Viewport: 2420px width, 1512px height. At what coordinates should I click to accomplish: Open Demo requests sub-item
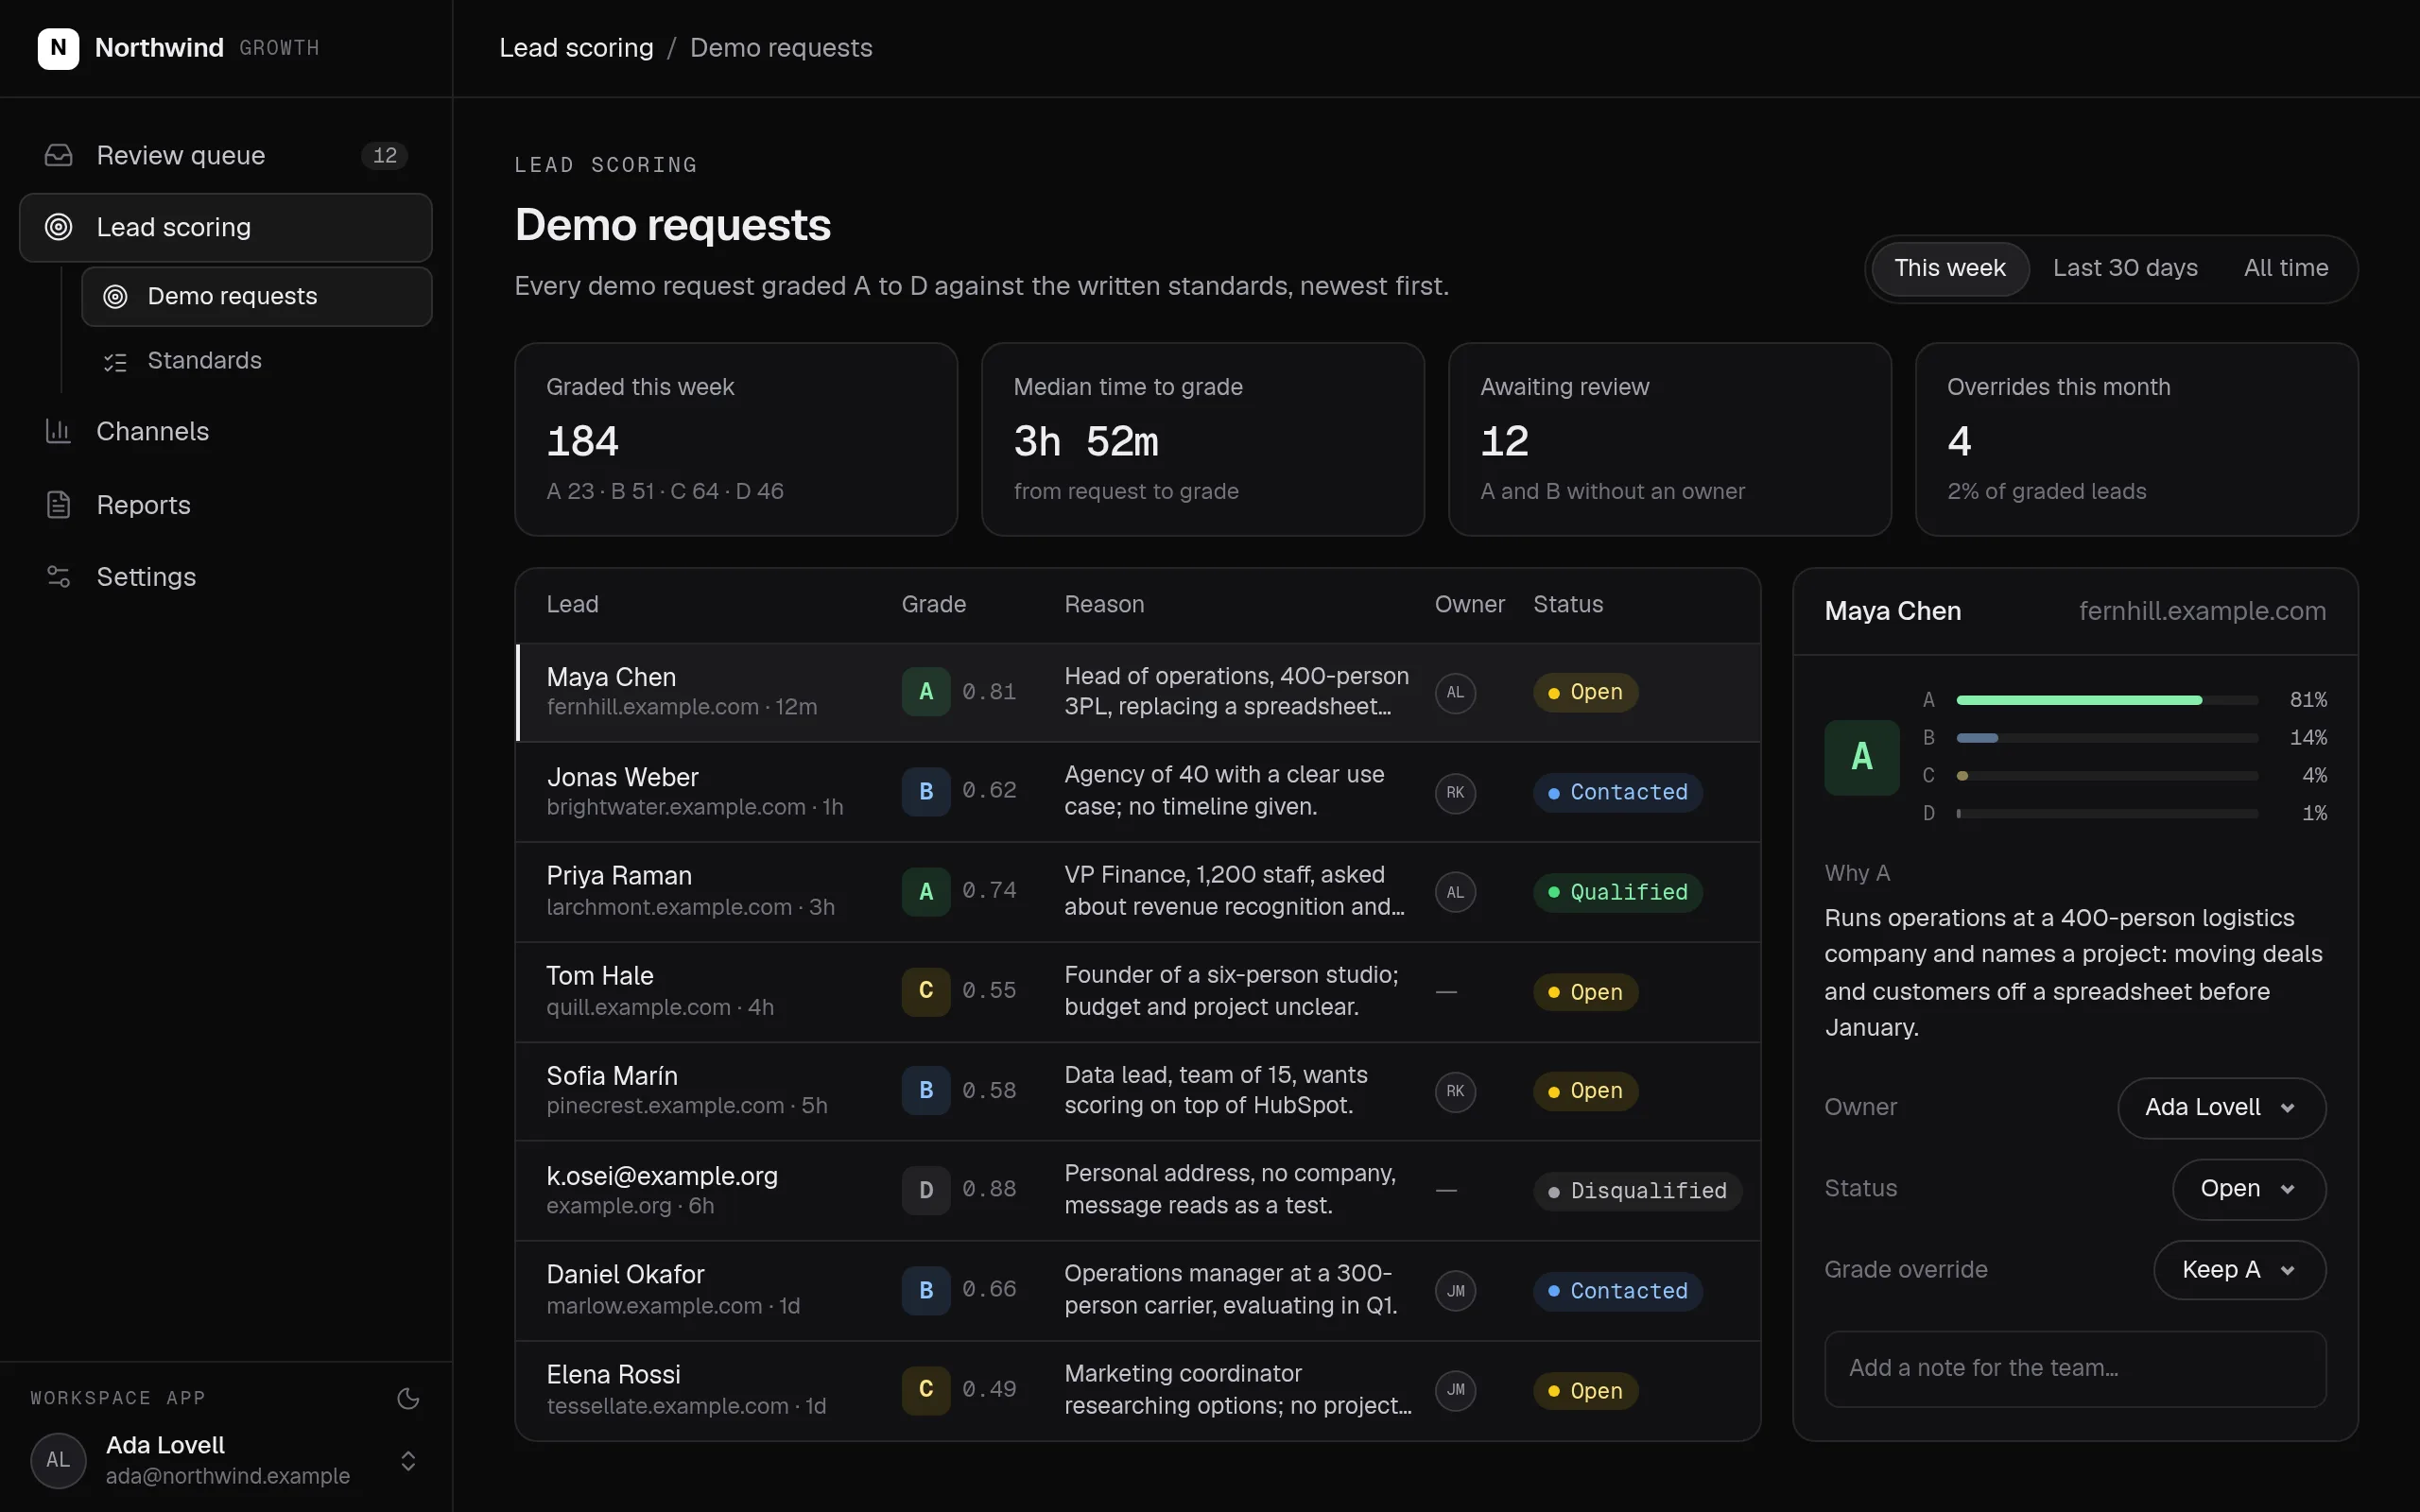[257, 296]
